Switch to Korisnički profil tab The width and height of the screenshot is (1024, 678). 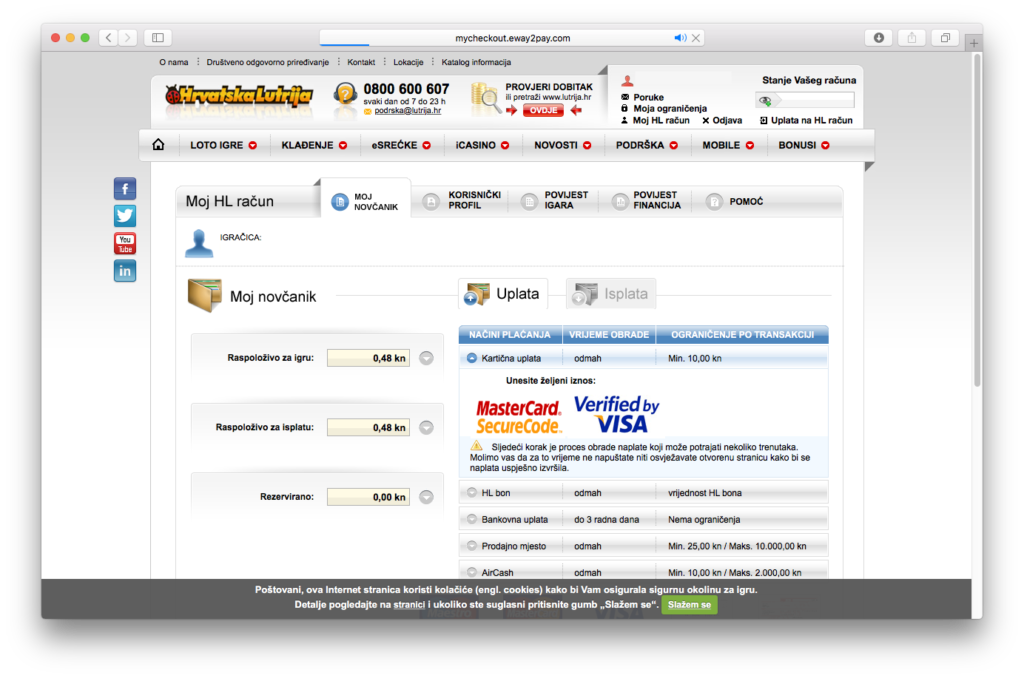[x=462, y=201]
